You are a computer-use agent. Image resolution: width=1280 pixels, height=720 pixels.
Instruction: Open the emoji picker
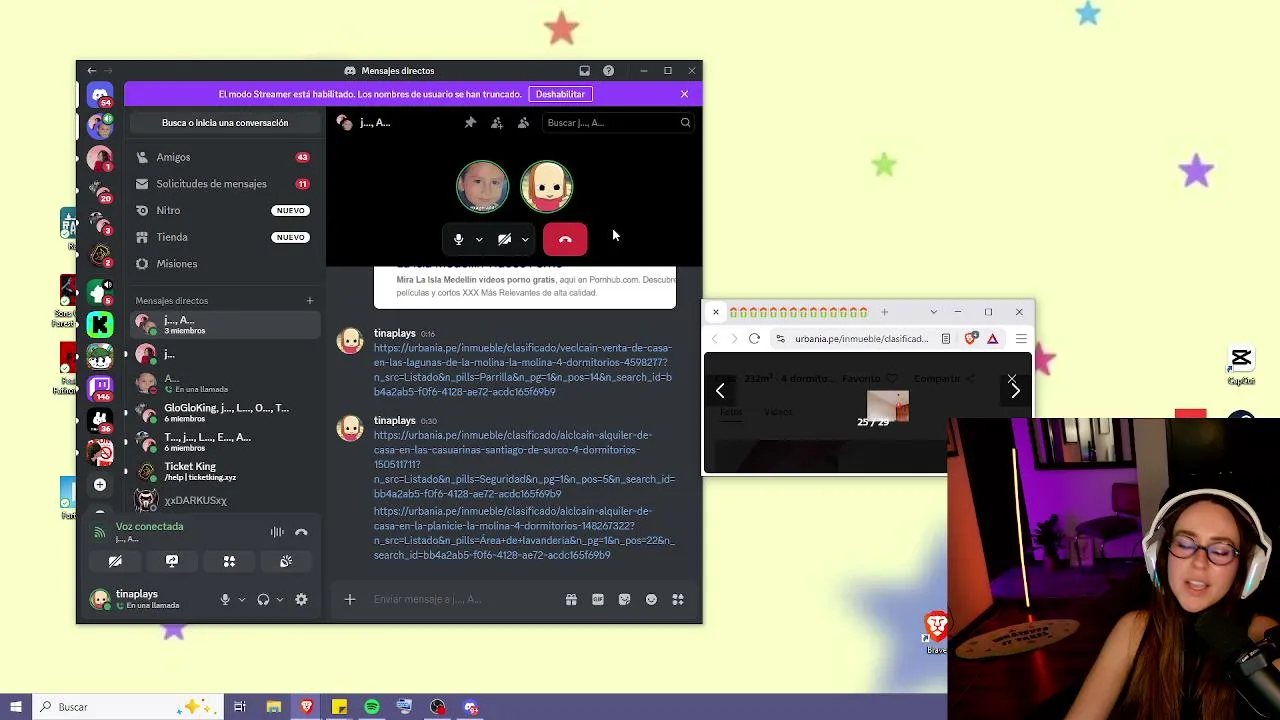[x=651, y=600]
